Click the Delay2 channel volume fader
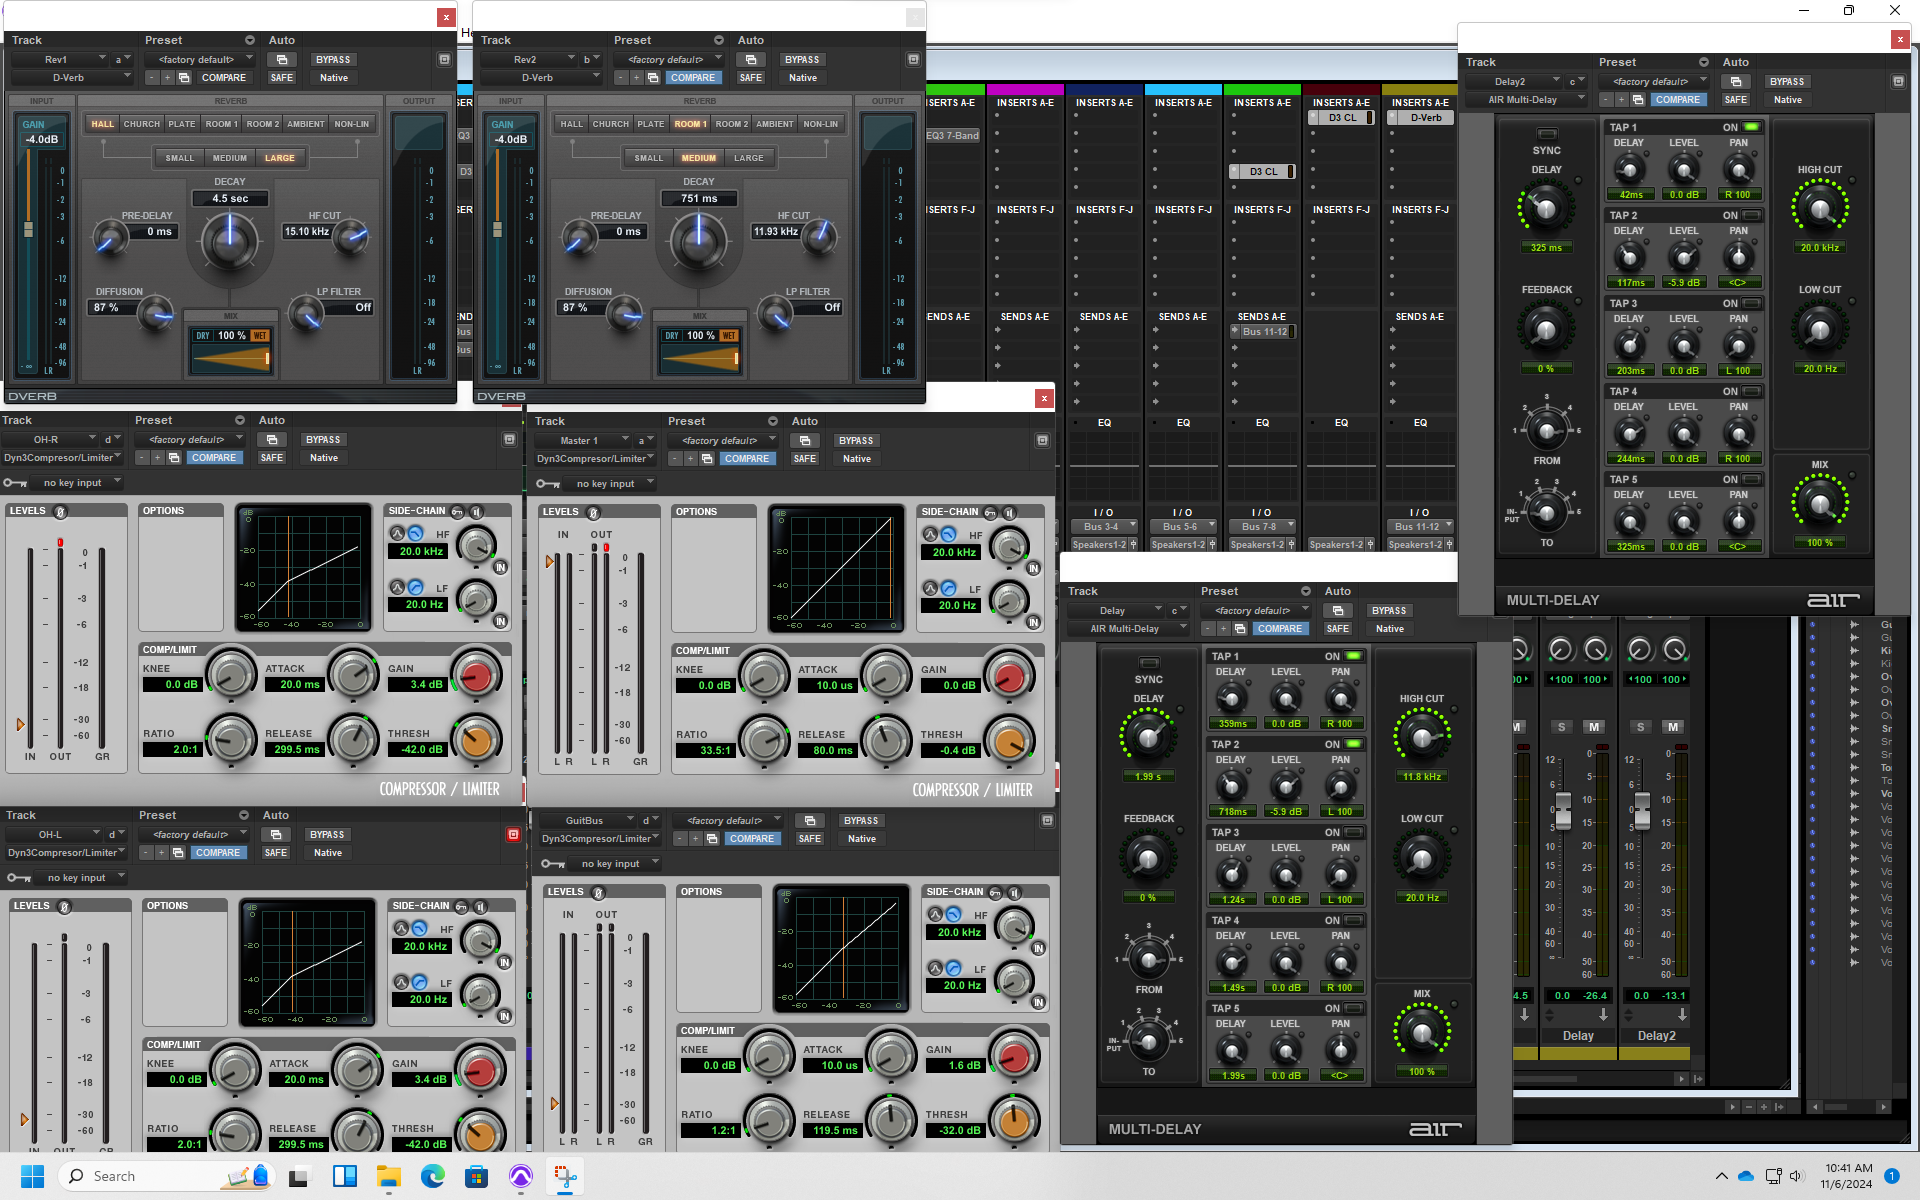Screen dimensions: 1920x1200 click(1641, 812)
